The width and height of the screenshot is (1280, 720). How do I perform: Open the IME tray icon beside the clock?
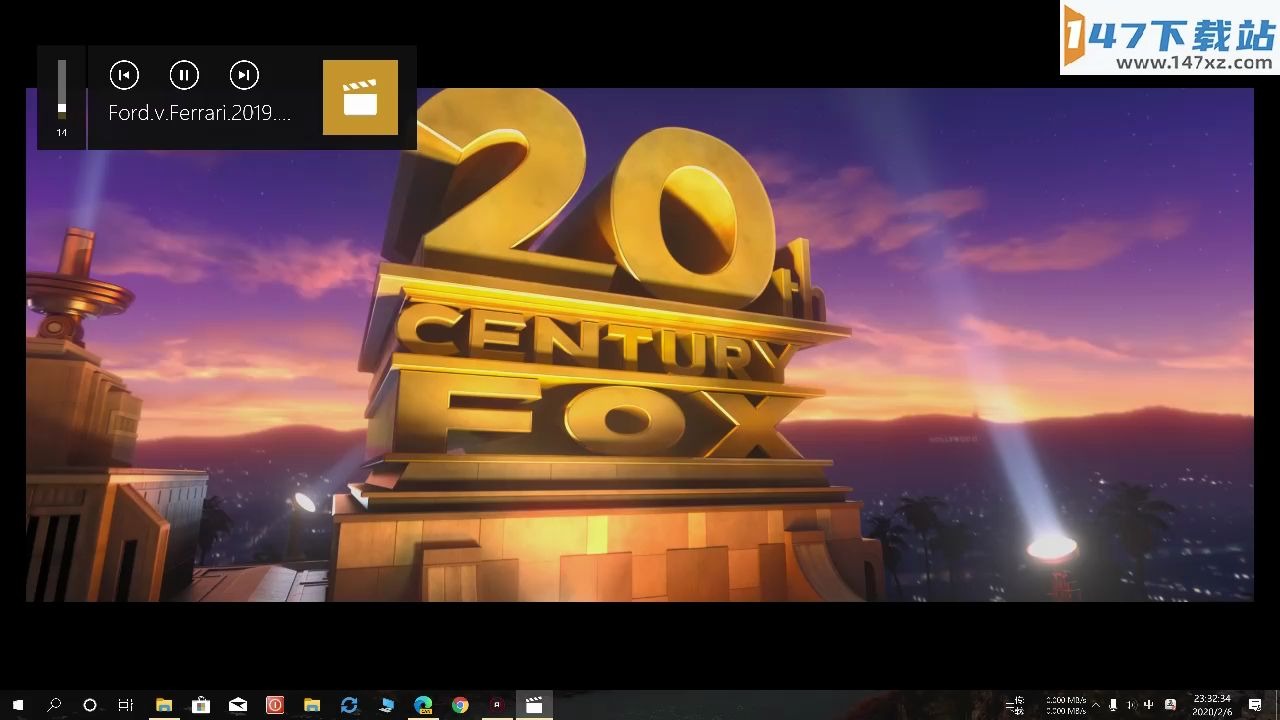coord(1170,705)
